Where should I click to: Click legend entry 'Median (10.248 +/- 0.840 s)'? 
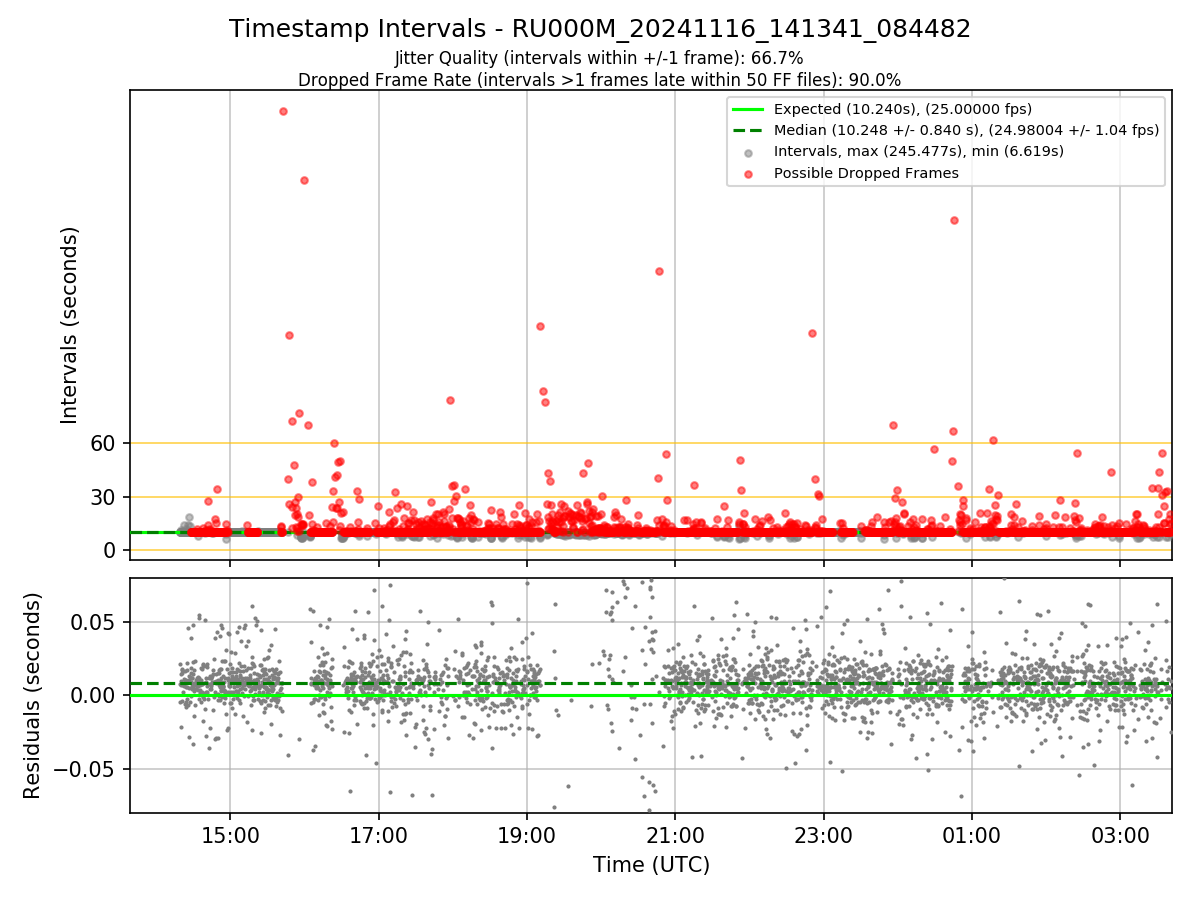pyautogui.click(x=966, y=130)
